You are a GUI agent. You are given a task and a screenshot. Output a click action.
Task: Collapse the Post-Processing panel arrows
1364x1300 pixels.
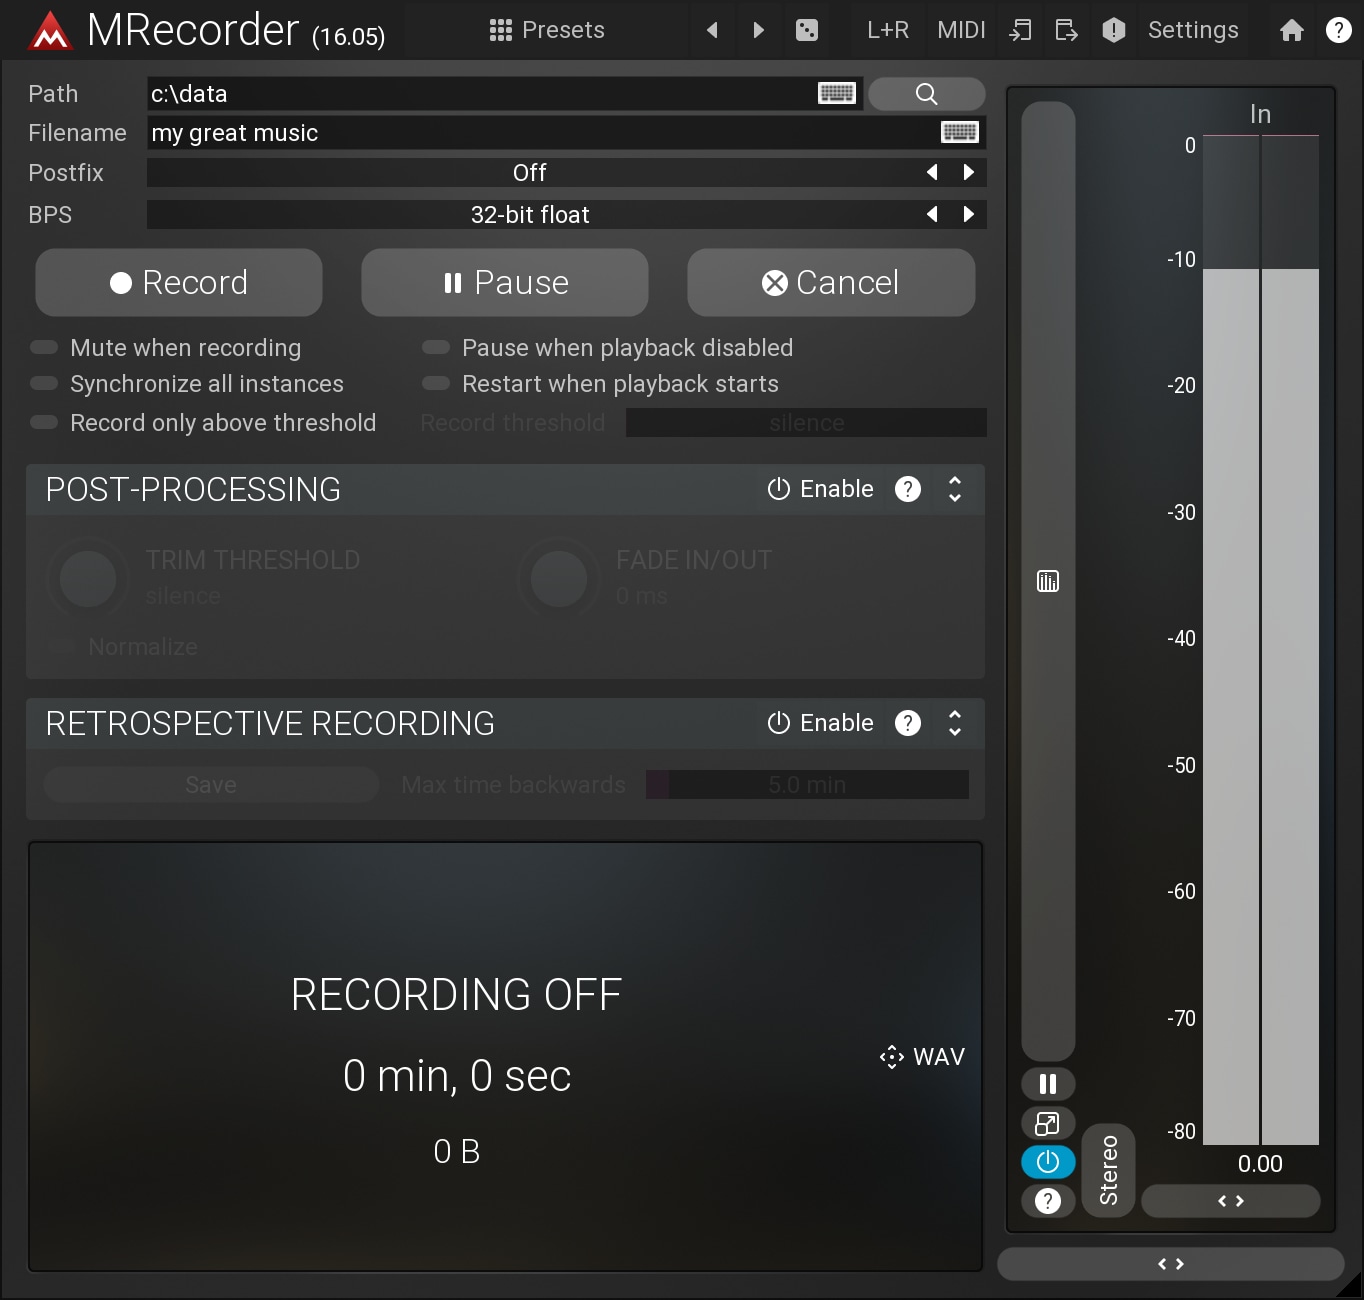[x=955, y=489]
